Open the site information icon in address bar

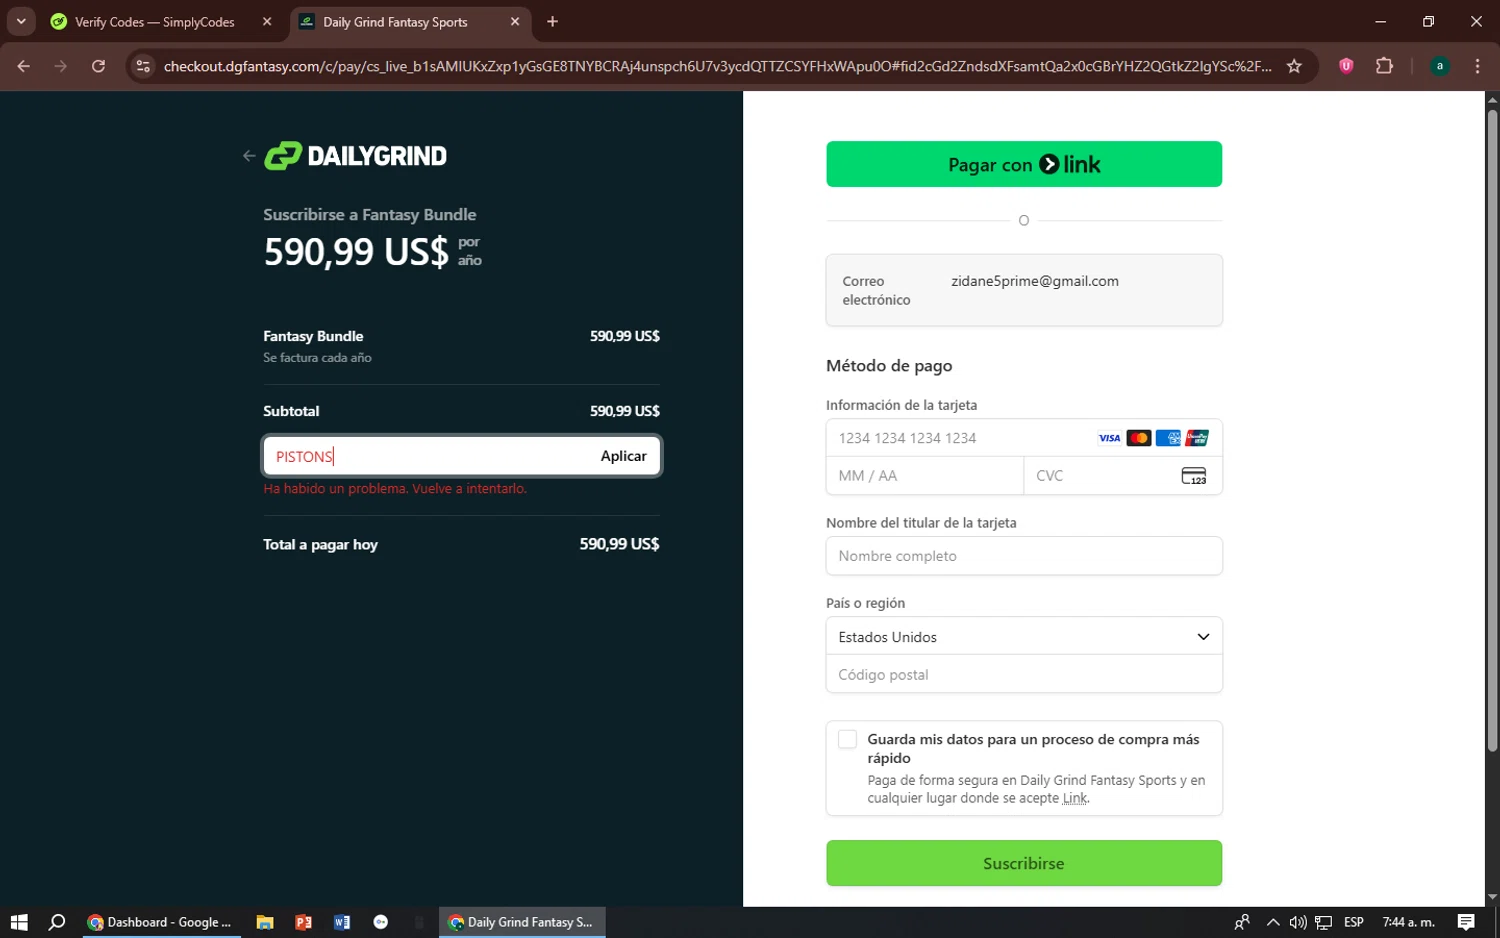click(x=143, y=66)
